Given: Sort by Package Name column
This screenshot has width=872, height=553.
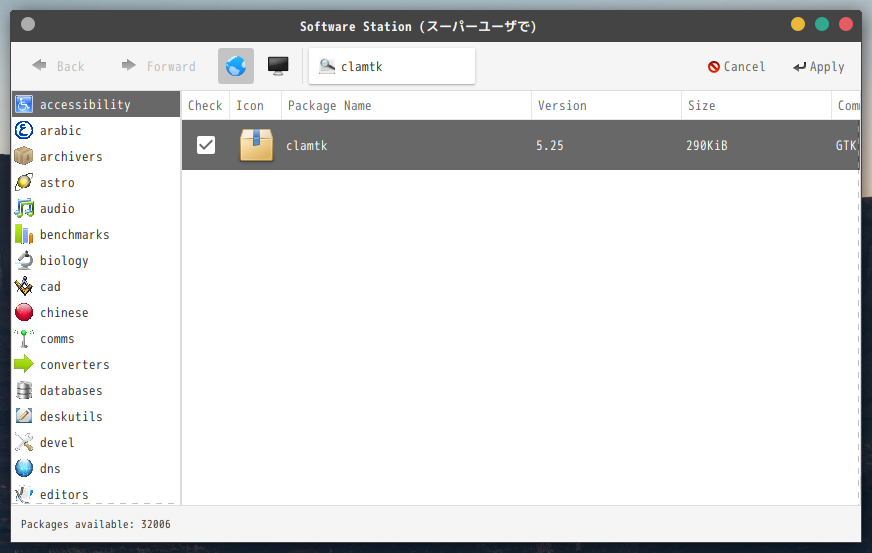Looking at the screenshot, I should pyautogui.click(x=407, y=106).
